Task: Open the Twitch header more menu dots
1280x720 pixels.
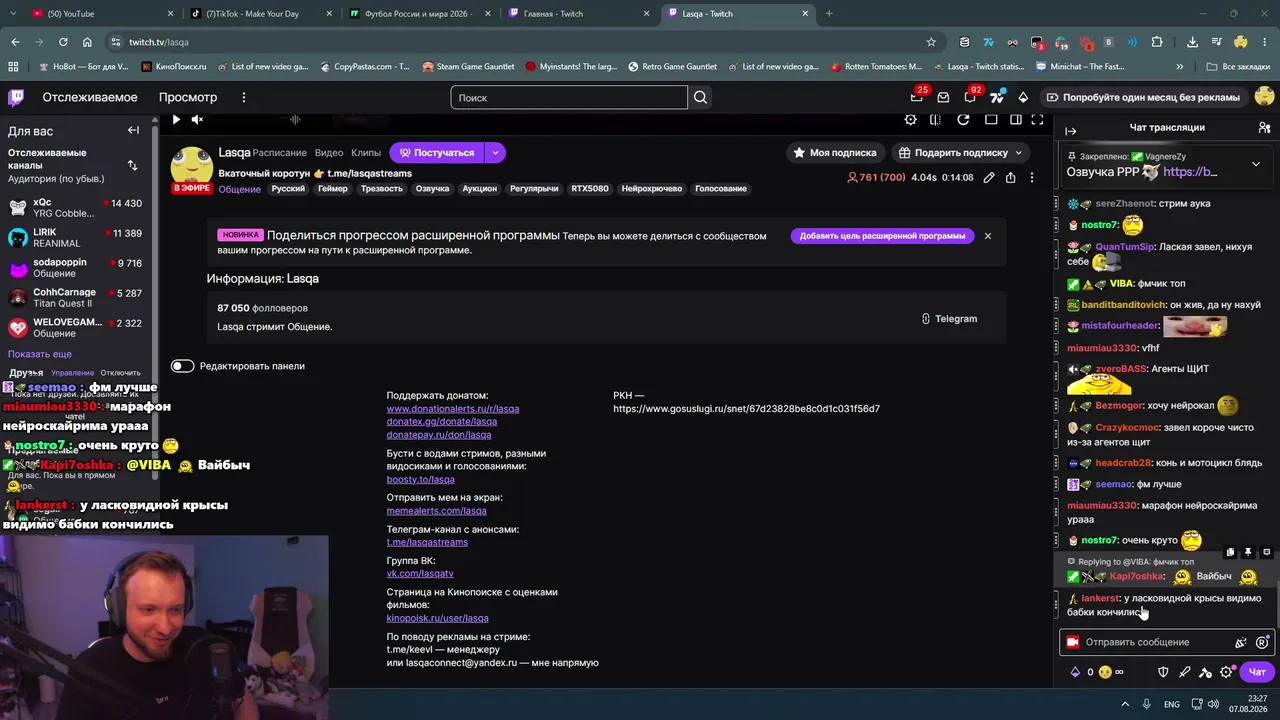Action: coord(243,97)
